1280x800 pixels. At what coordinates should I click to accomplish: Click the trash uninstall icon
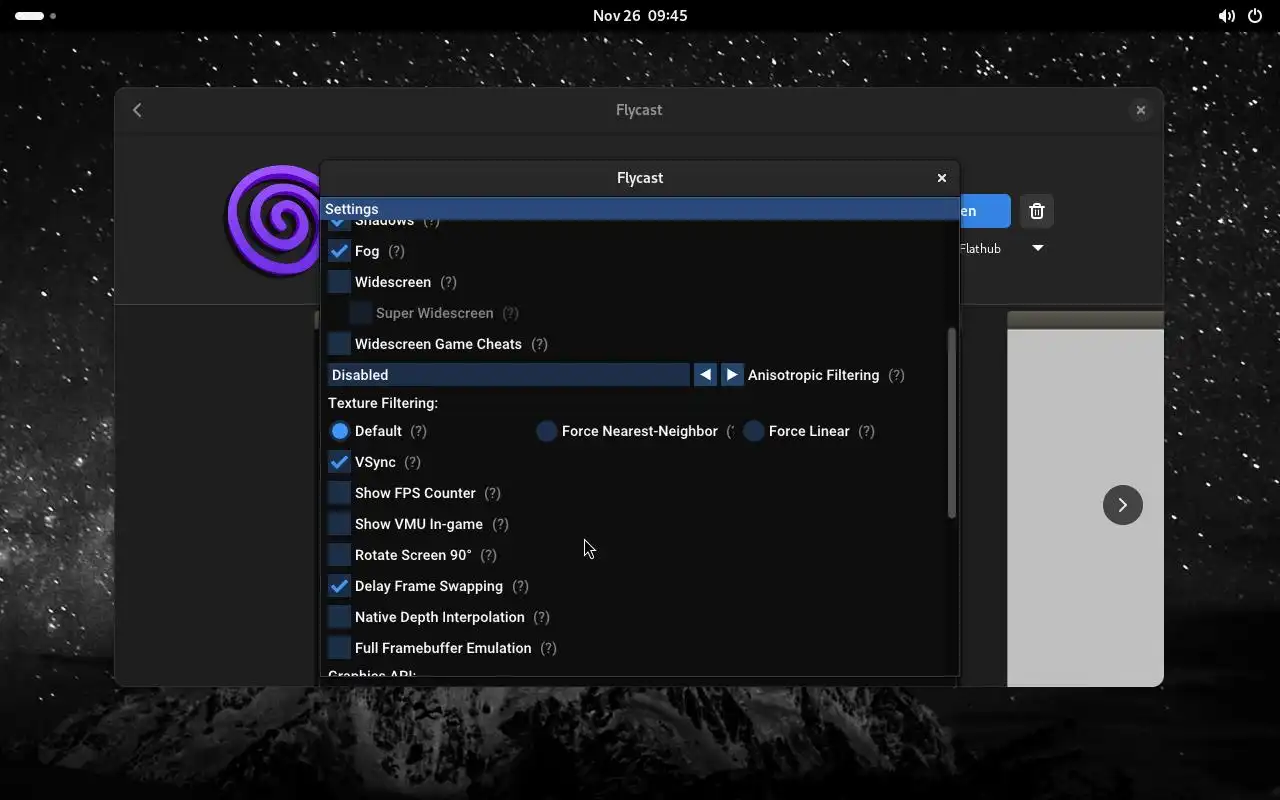pos(1037,211)
